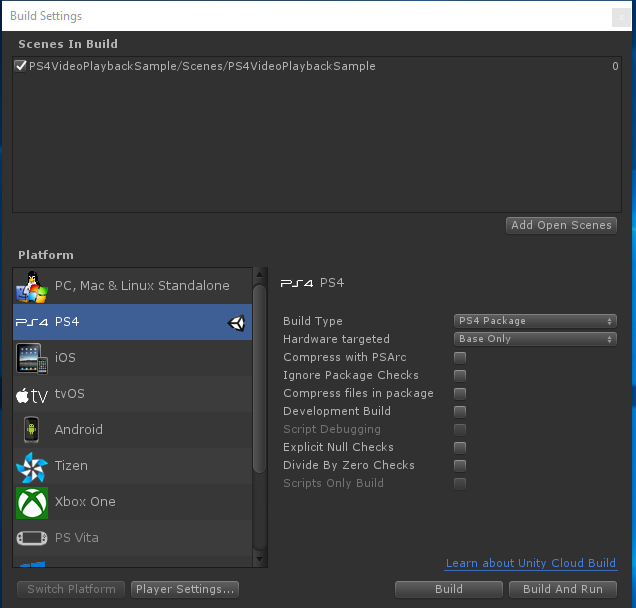Viewport: 636px width, 608px height.
Task: Click the green Xbox One icon
Action: coord(32,503)
